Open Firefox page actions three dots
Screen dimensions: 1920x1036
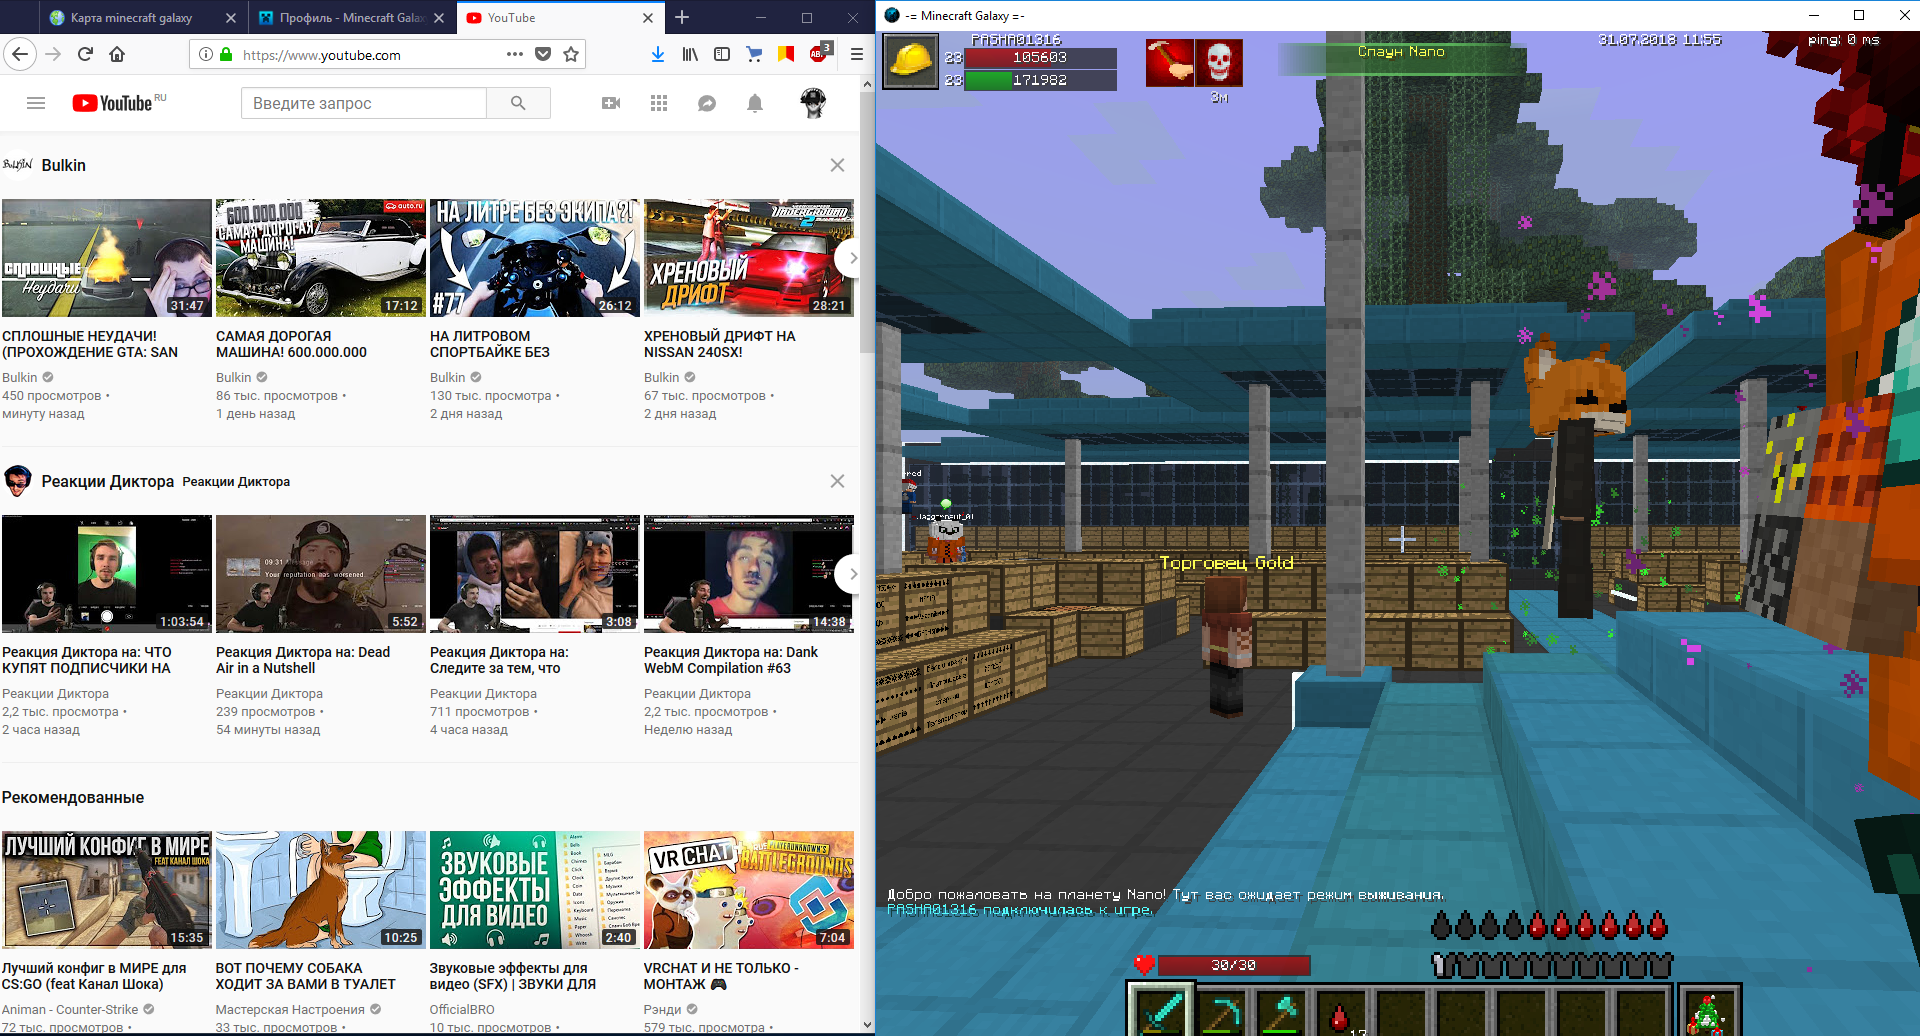(515, 54)
